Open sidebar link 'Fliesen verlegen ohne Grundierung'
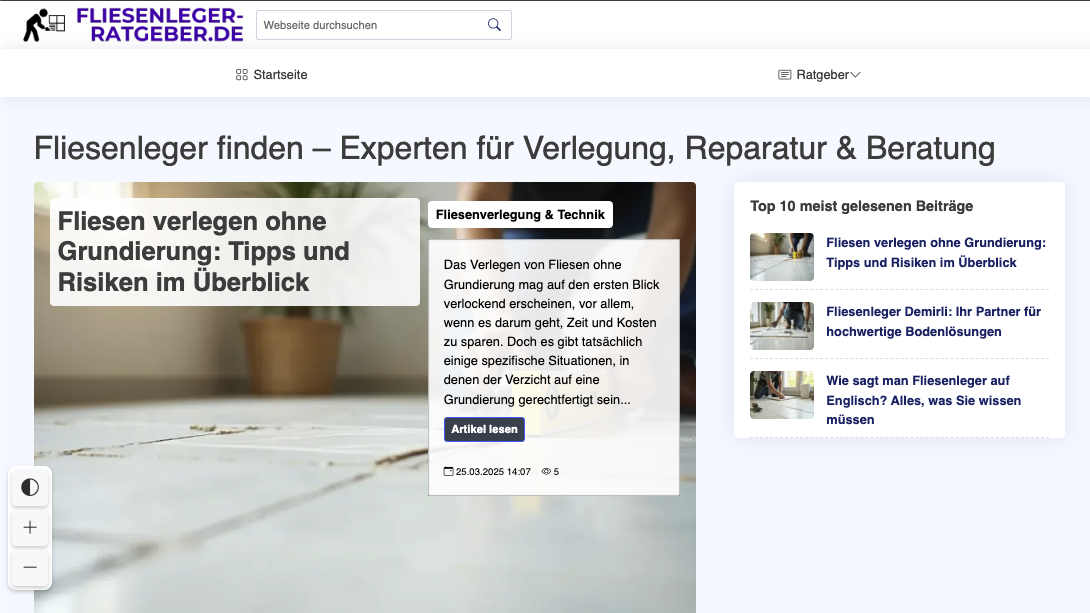Viewport: 1090px width, 613px height. point(935,252)
